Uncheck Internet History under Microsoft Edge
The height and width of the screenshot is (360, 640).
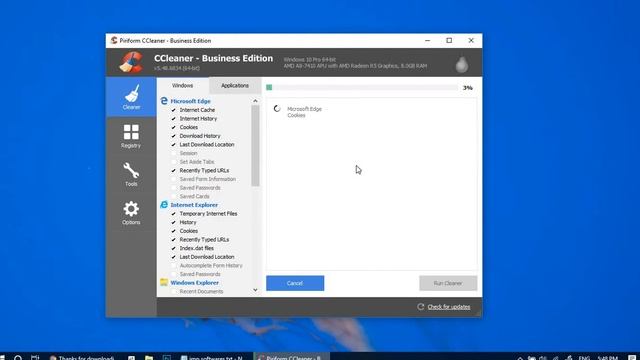point(173,118)
